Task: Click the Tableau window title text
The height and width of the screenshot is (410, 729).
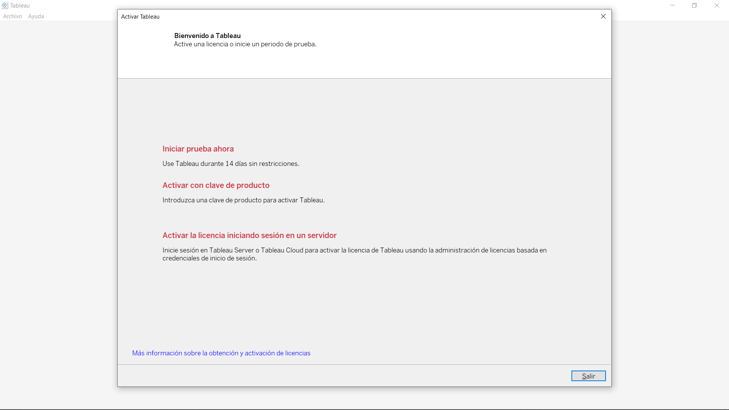Action: click(20, 6)
